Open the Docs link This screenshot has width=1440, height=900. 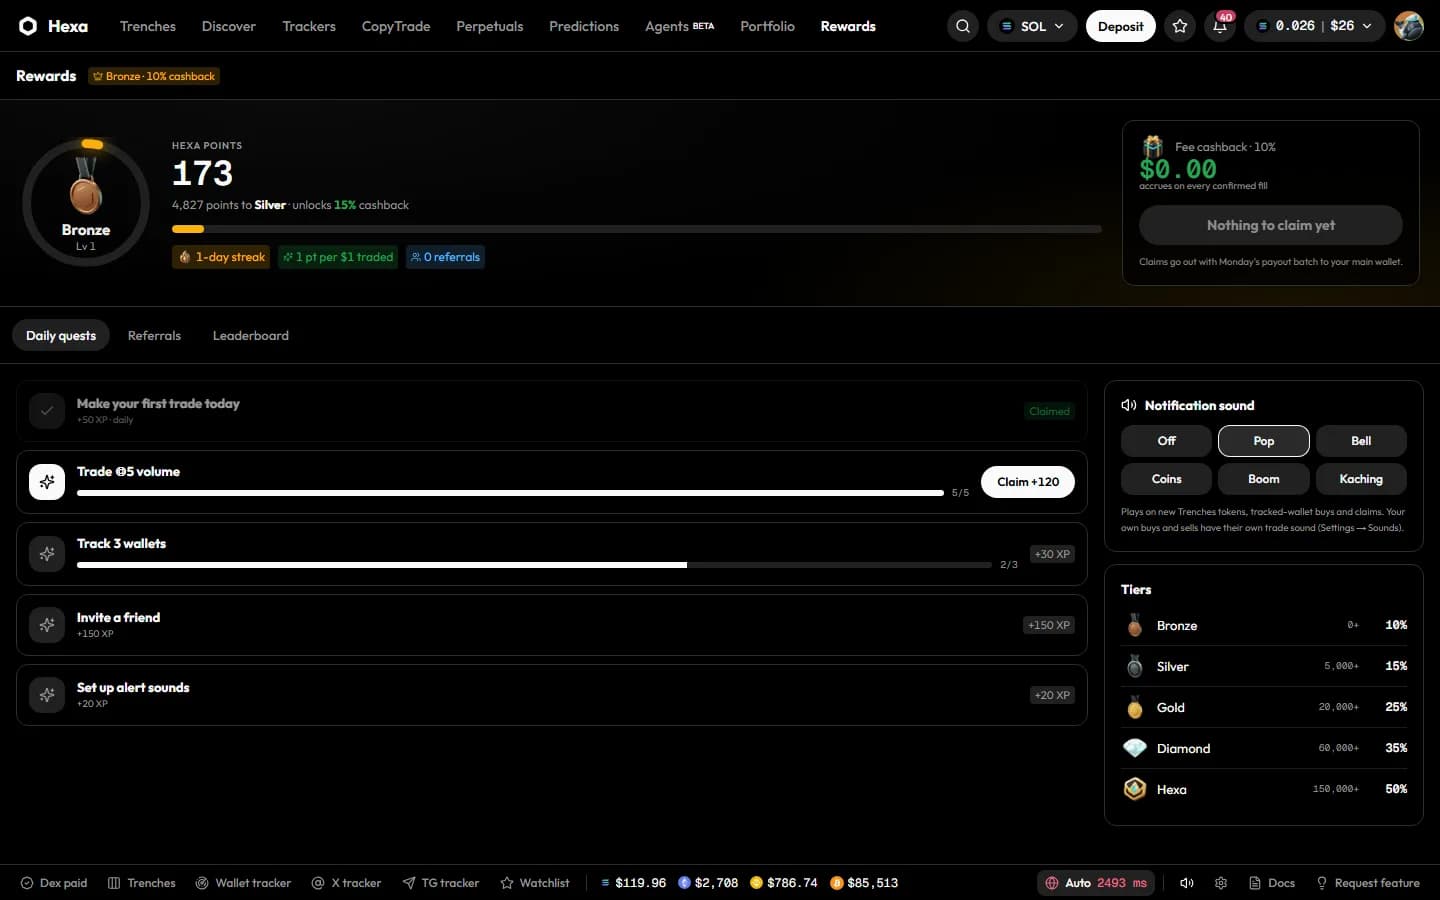pos(1272,883)
